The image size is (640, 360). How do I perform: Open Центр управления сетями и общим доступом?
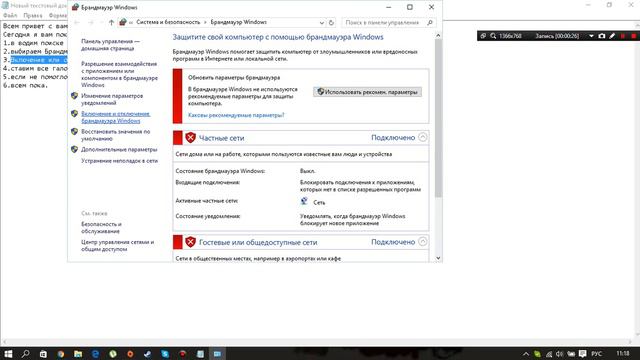click(118, 245)
